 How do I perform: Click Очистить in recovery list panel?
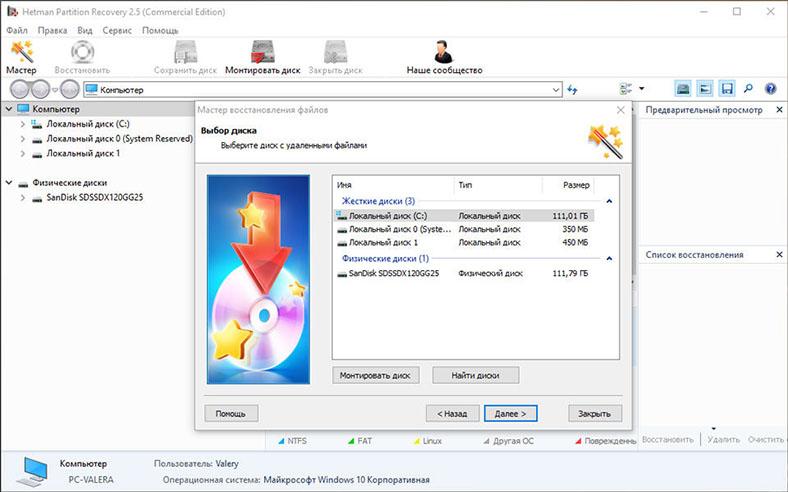tap(765, 440)
